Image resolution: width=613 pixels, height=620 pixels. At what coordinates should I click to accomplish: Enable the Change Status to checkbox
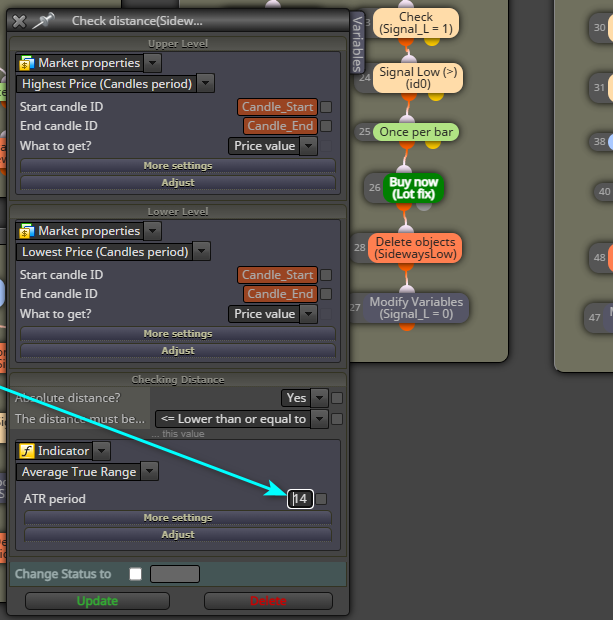(x=135, y=574)
